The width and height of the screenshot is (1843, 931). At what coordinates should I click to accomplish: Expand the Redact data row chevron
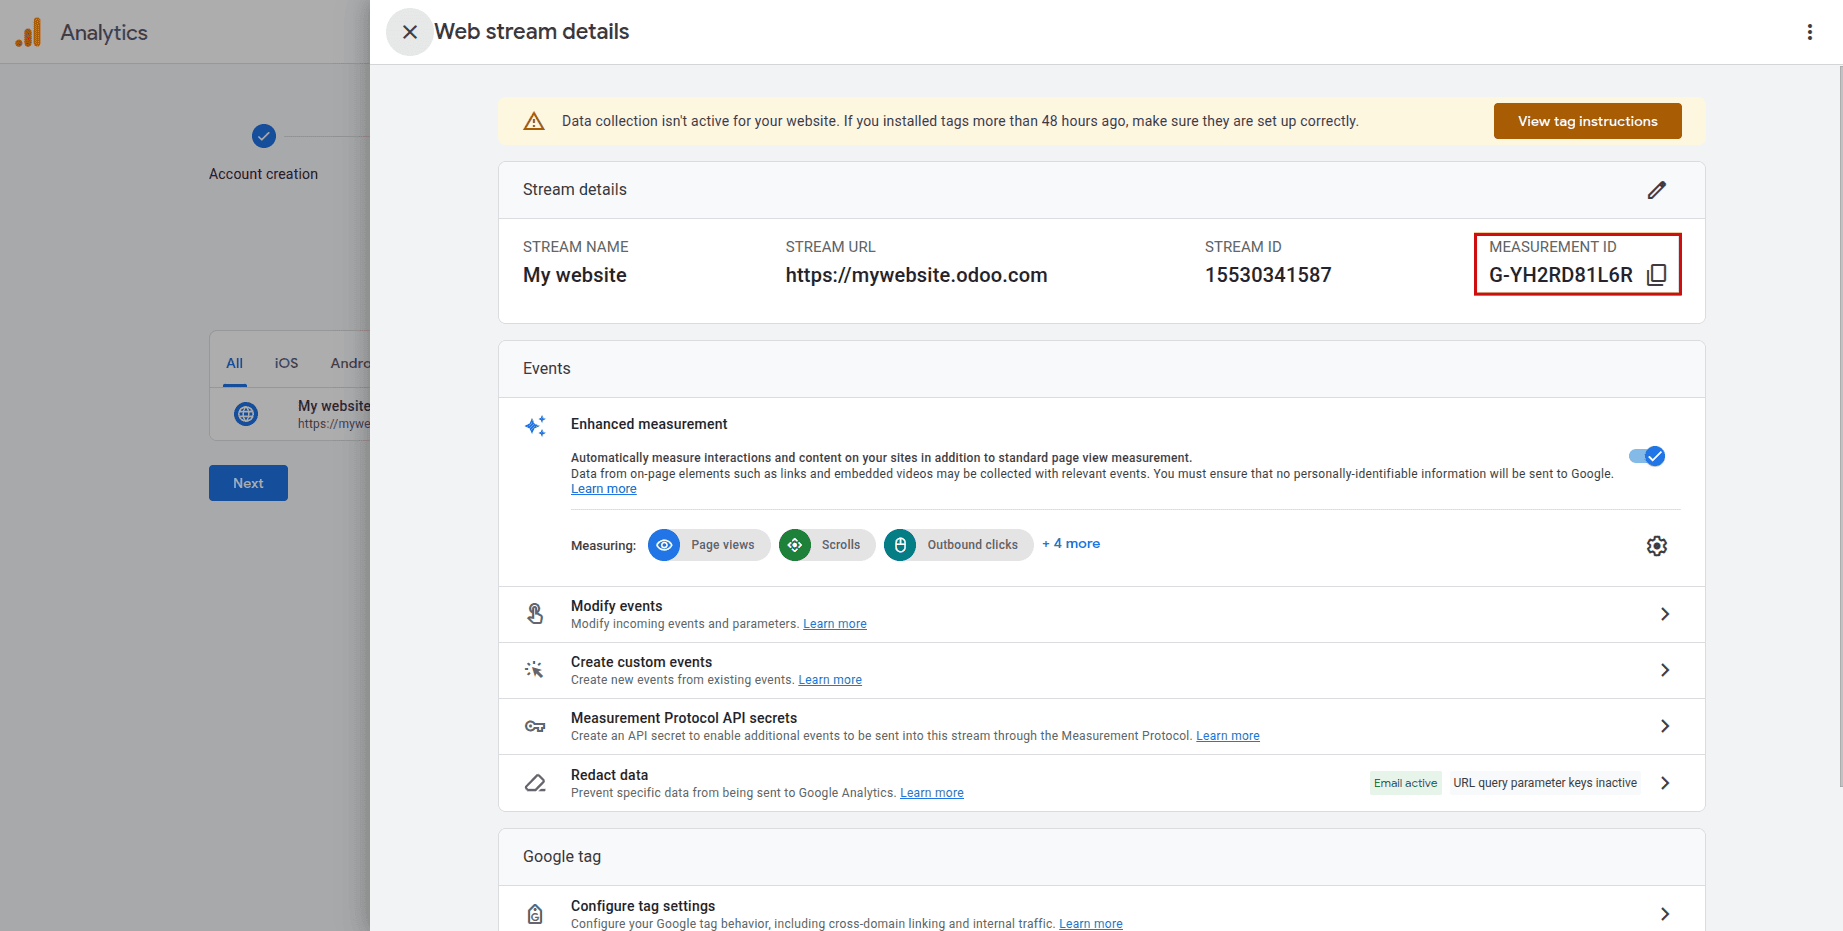point(1665,783)
